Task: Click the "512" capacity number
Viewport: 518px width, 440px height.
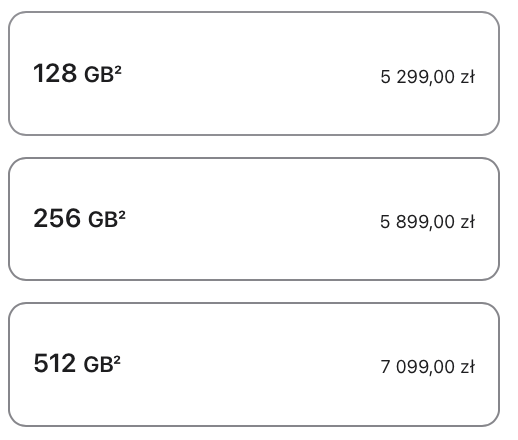Action: coord(55,363)
